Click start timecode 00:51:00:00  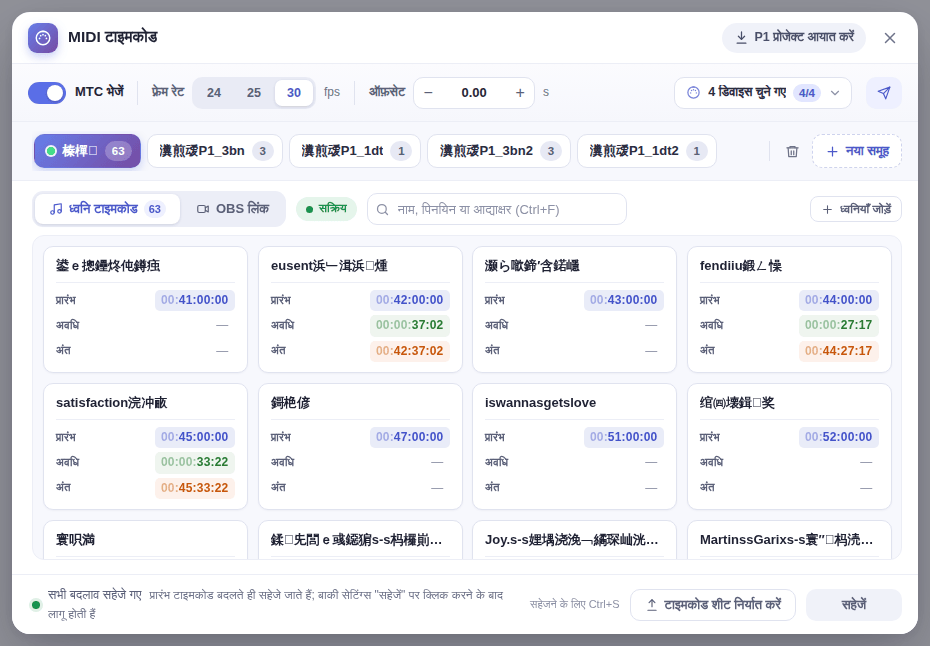click(623, 437)
